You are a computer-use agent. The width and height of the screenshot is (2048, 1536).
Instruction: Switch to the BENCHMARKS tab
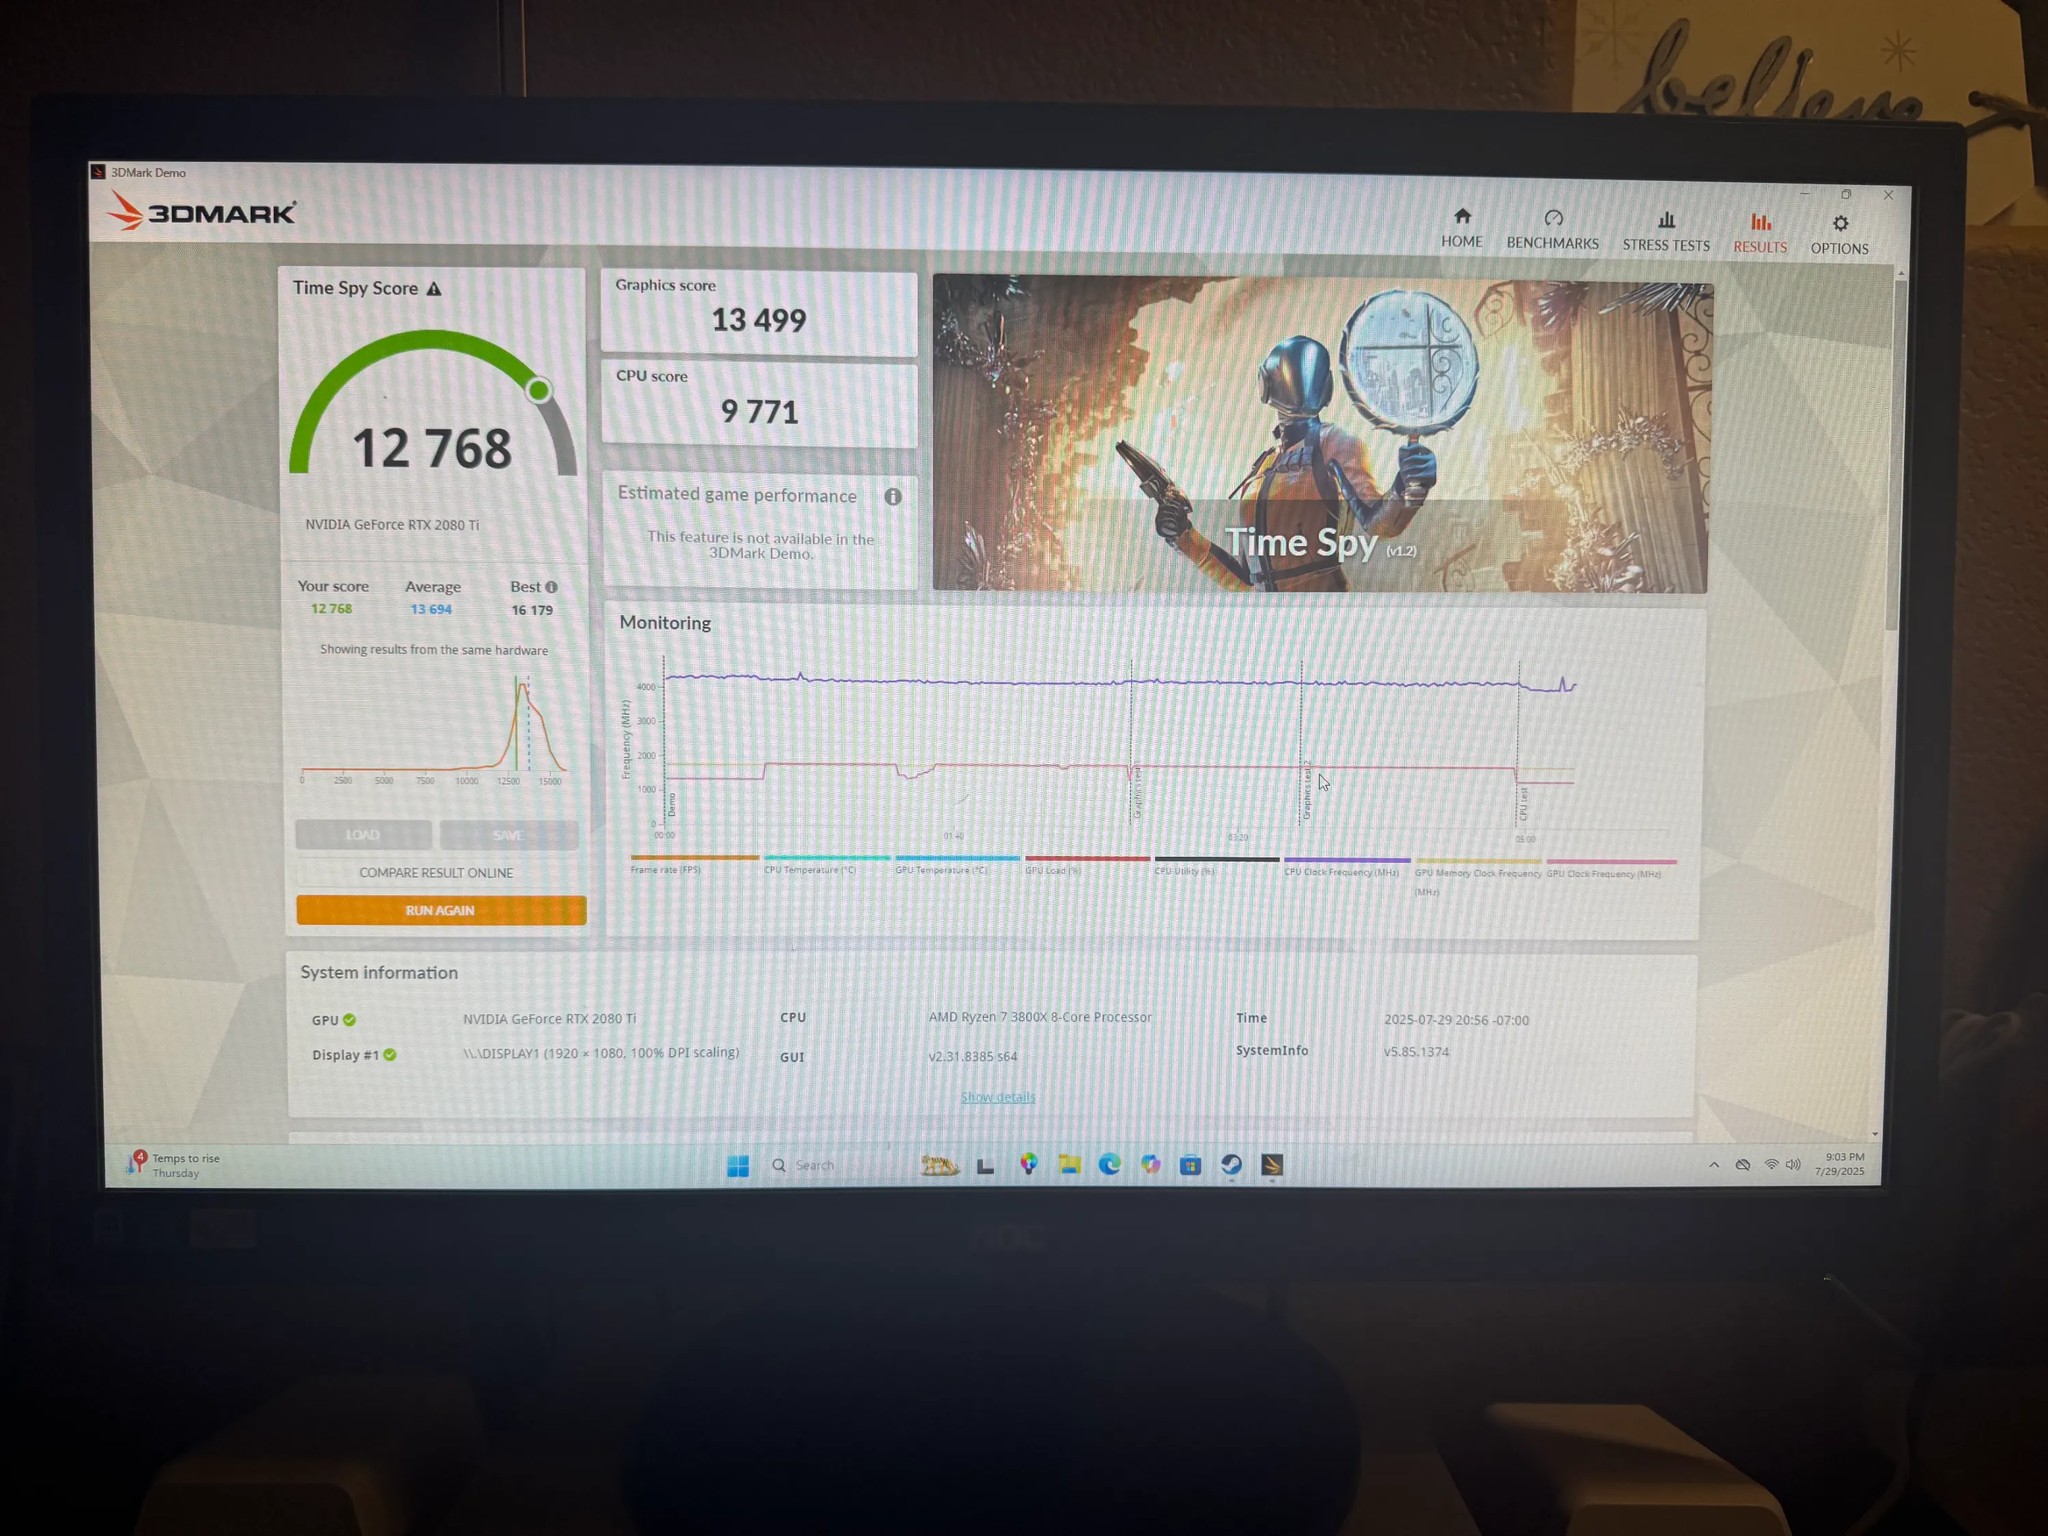coord(1552,230)
